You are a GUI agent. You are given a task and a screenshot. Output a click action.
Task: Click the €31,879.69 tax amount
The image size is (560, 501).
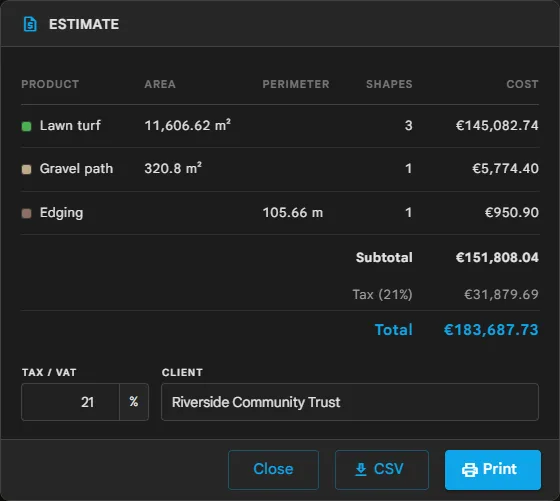[x=501, y=295]
